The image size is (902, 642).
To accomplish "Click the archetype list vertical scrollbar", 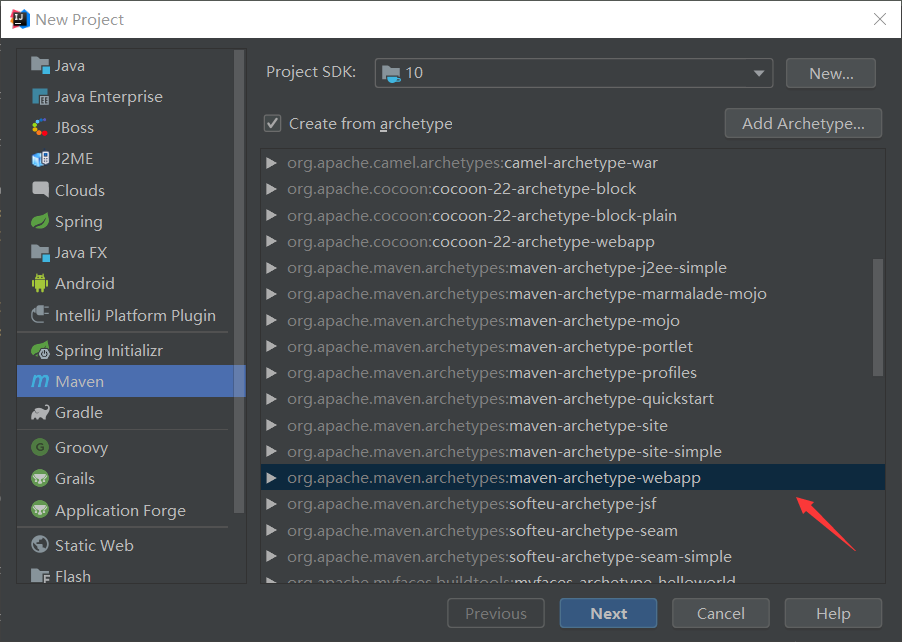I will (x=878, y=317).
